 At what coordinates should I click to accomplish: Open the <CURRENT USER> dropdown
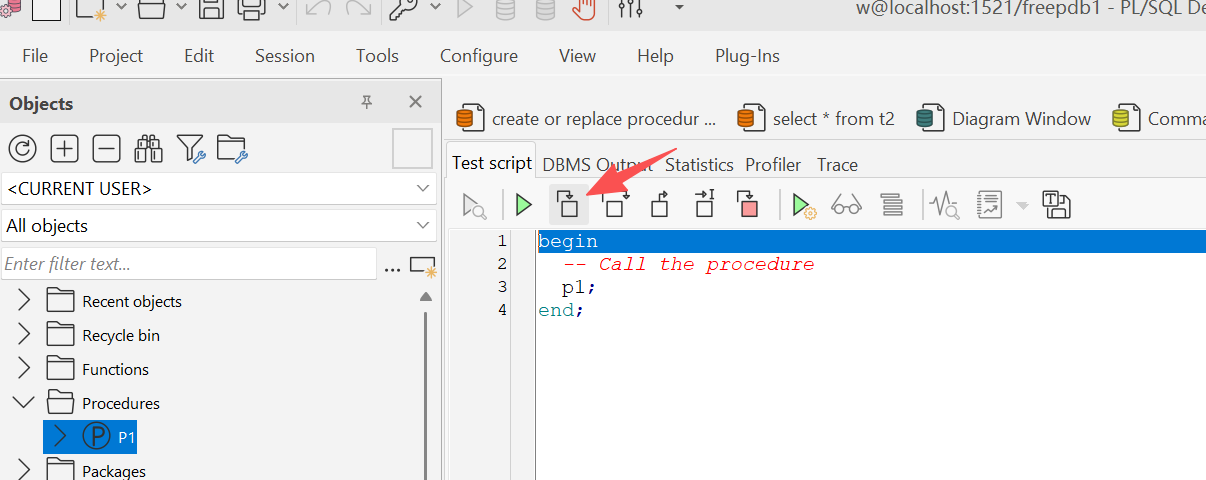coord(219,188)
